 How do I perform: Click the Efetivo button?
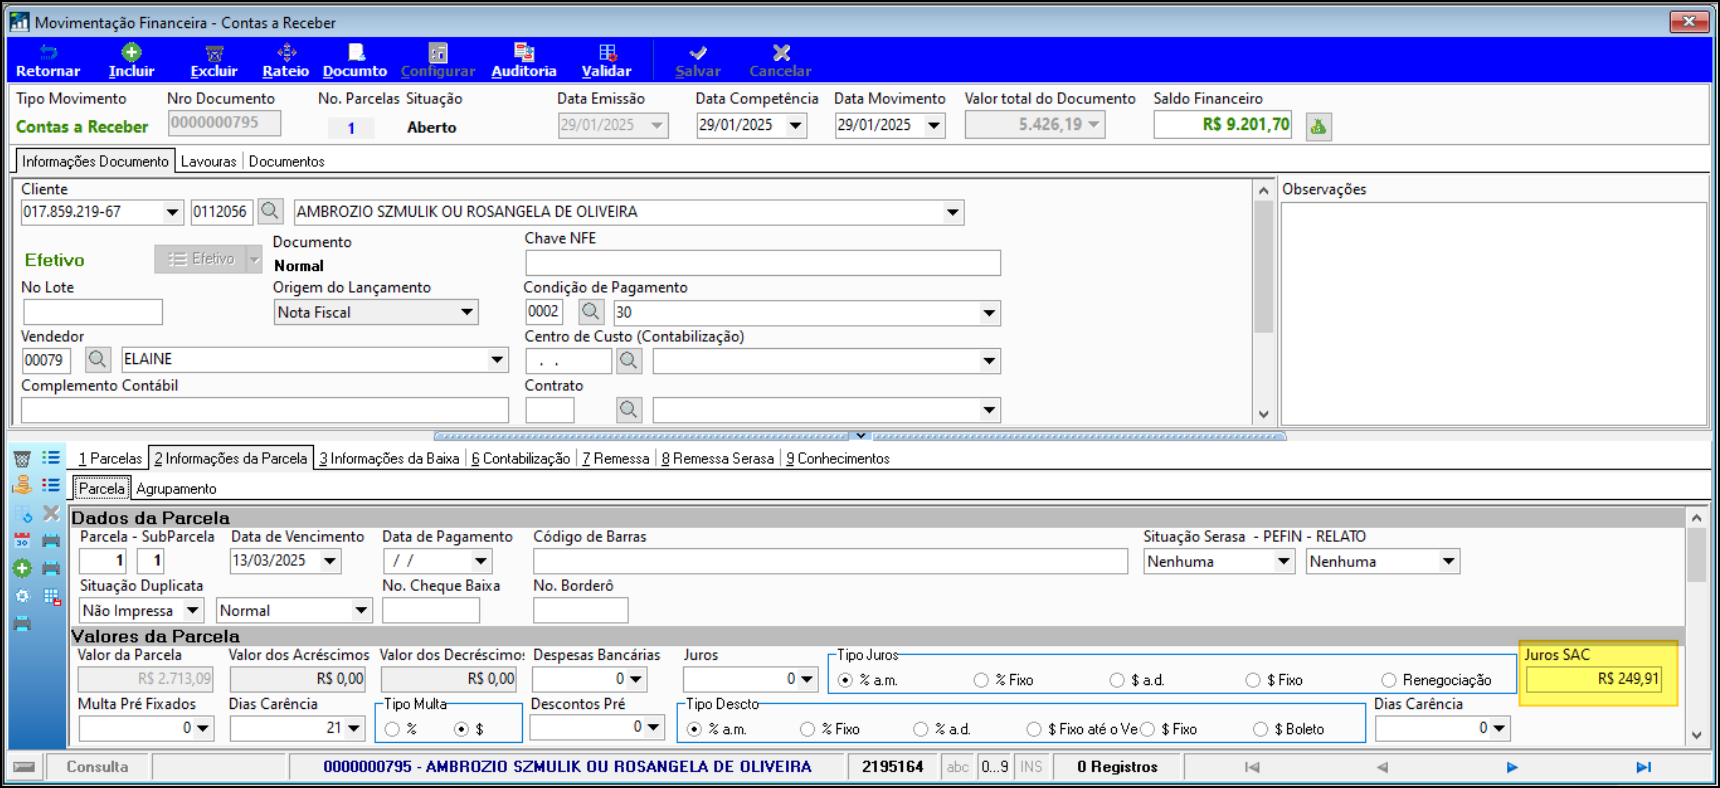pos(201,259)
